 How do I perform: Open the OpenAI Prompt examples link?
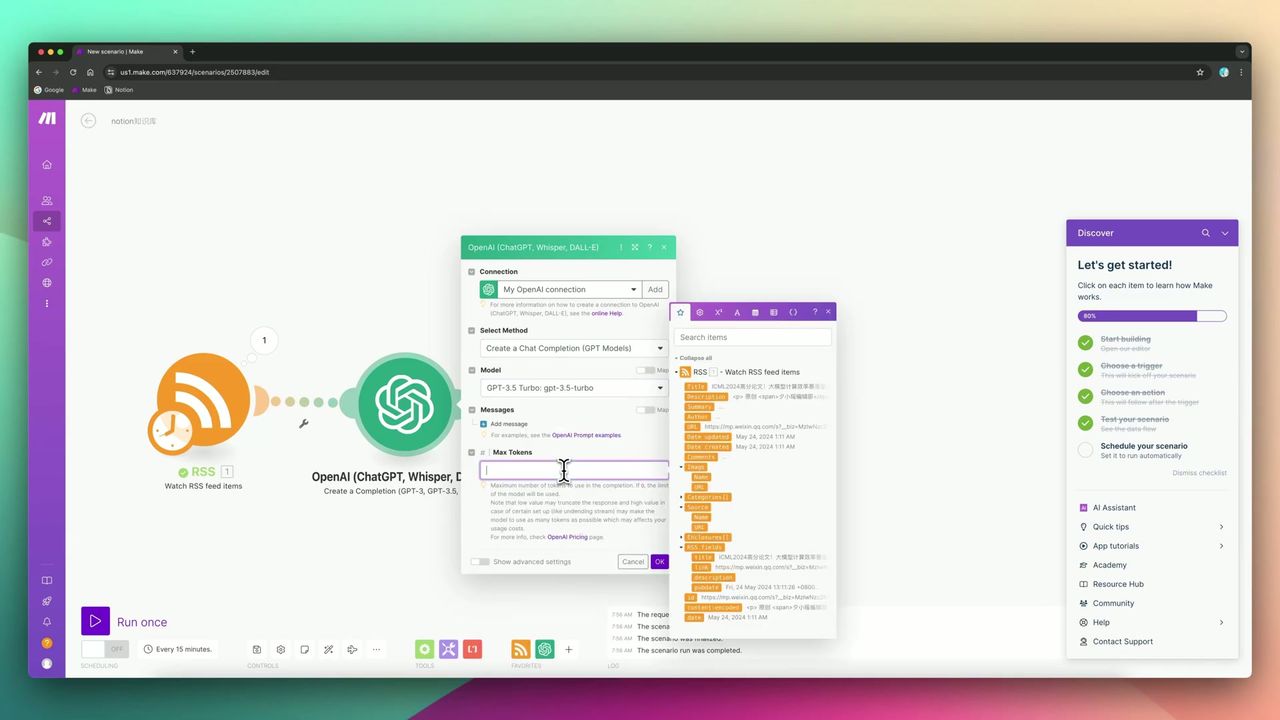click(585, 435)
